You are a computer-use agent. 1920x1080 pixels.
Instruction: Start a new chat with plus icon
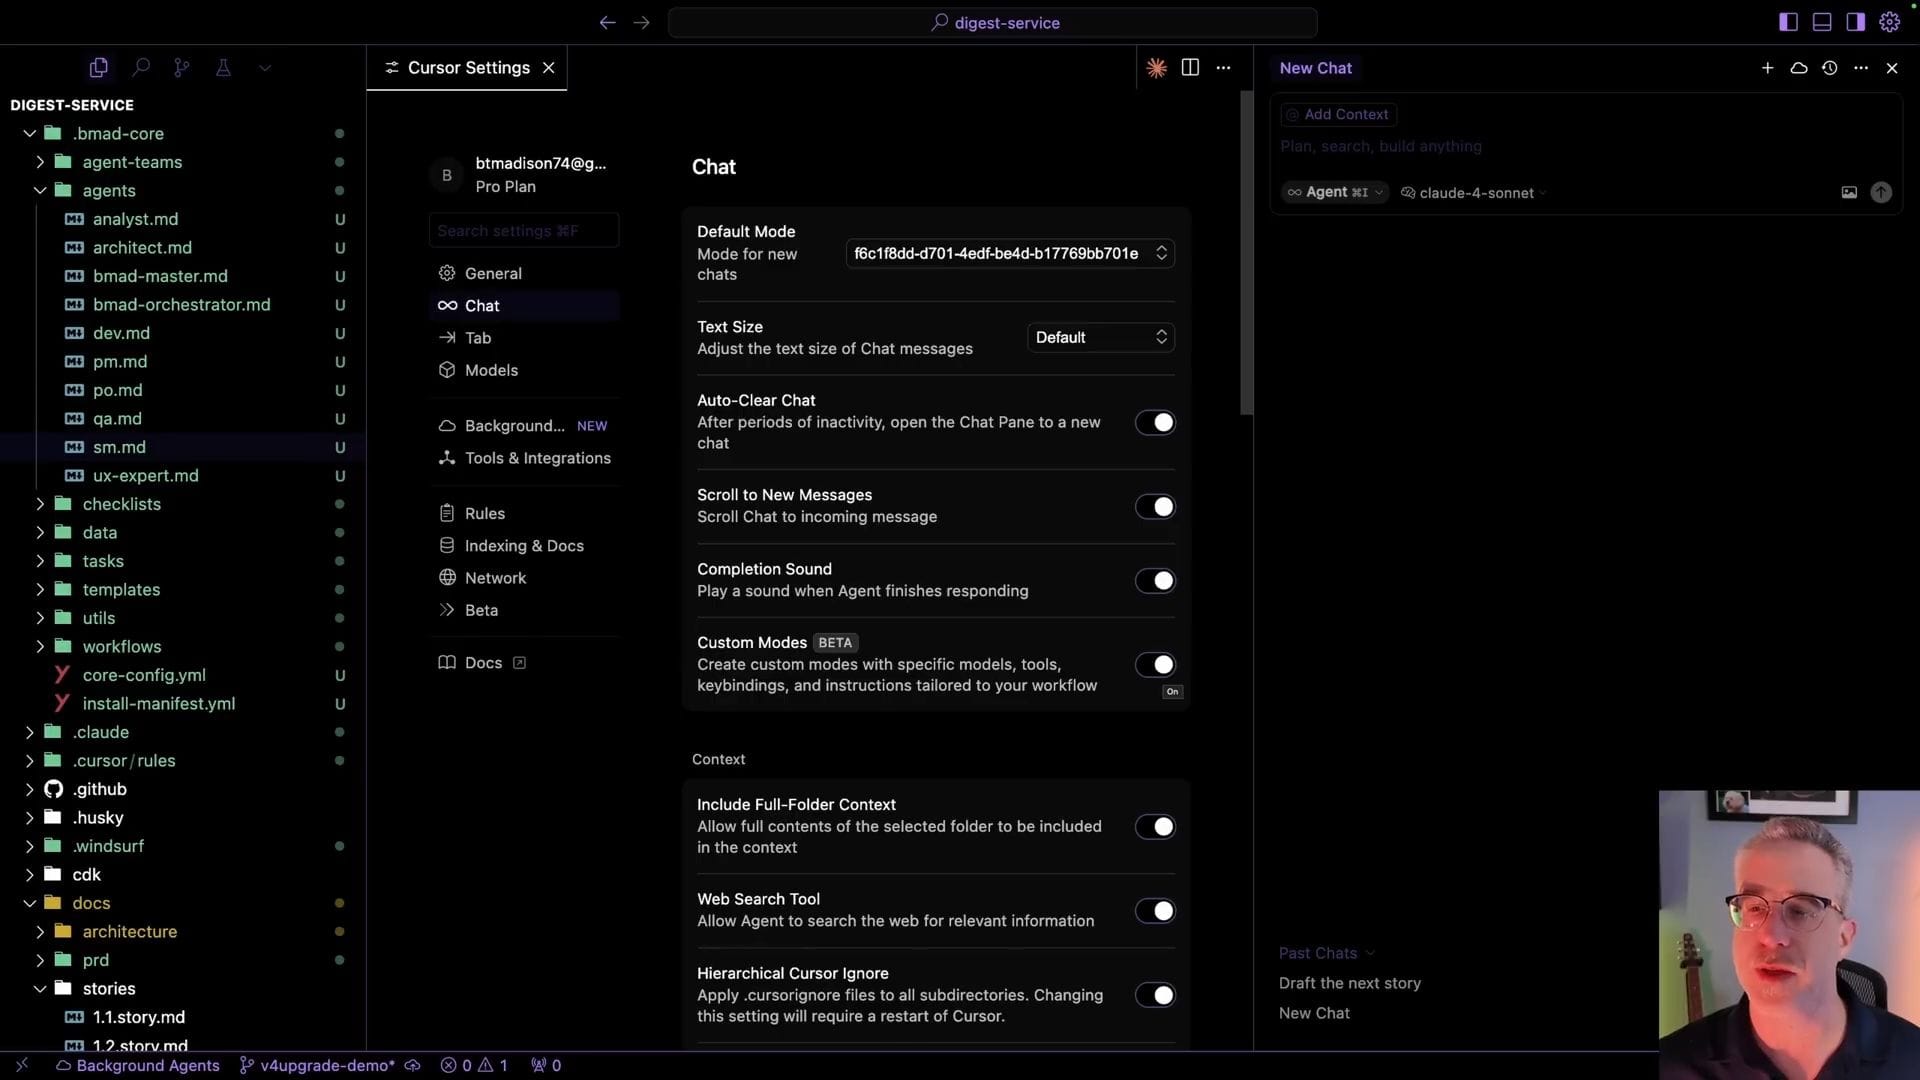coord(1767,68)
